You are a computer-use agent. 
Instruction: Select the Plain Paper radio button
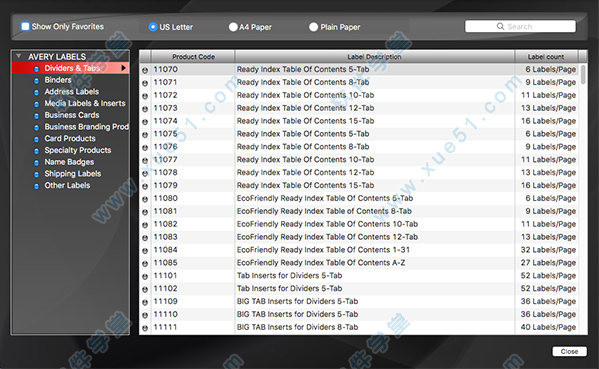[313, 27]
